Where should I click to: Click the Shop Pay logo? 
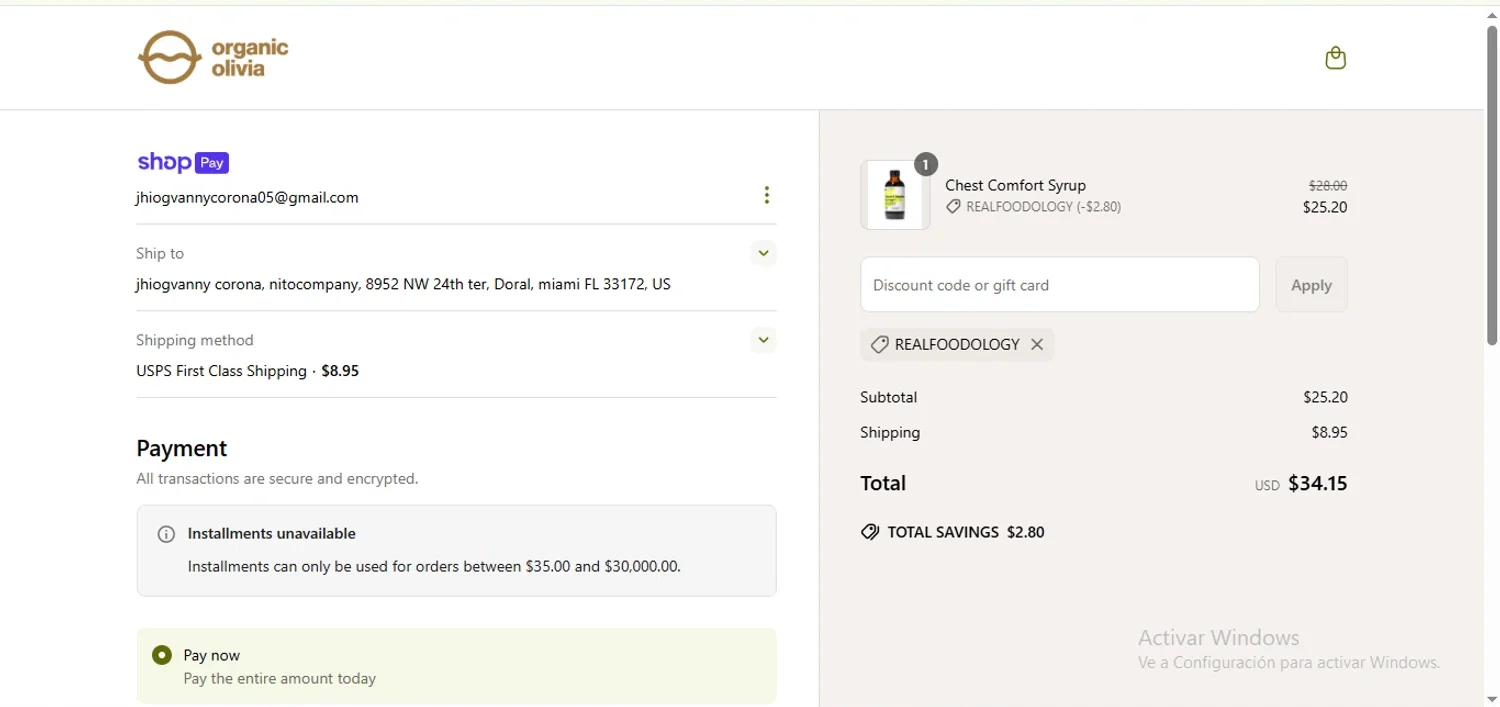[x=183, y=162]
